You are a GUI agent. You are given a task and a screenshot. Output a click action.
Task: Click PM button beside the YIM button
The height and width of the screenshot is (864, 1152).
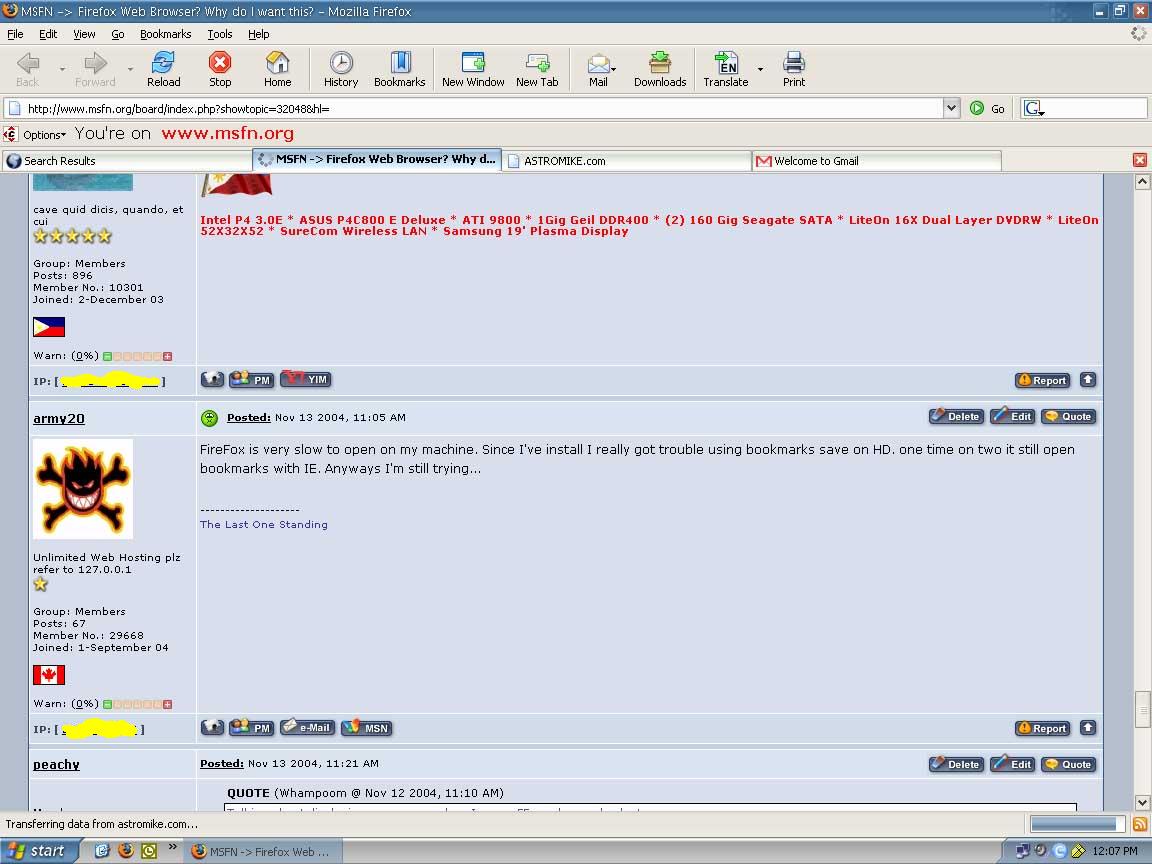(251, 379)
